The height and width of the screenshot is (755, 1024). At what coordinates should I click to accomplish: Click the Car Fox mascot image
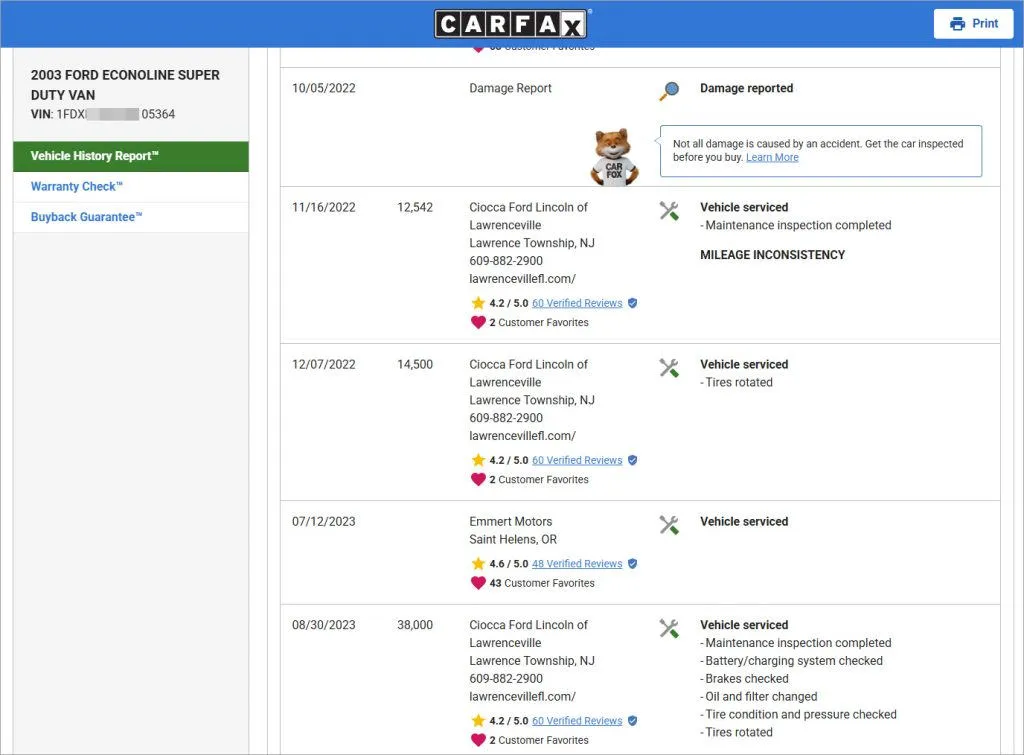614,157
